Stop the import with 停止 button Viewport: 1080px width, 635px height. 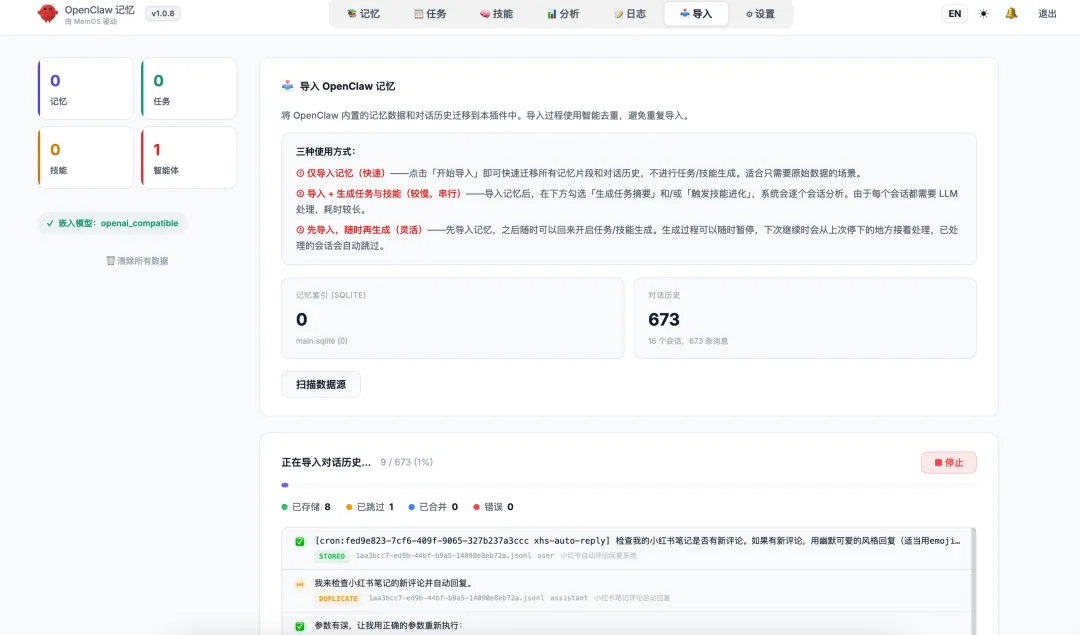coord(948,462)
